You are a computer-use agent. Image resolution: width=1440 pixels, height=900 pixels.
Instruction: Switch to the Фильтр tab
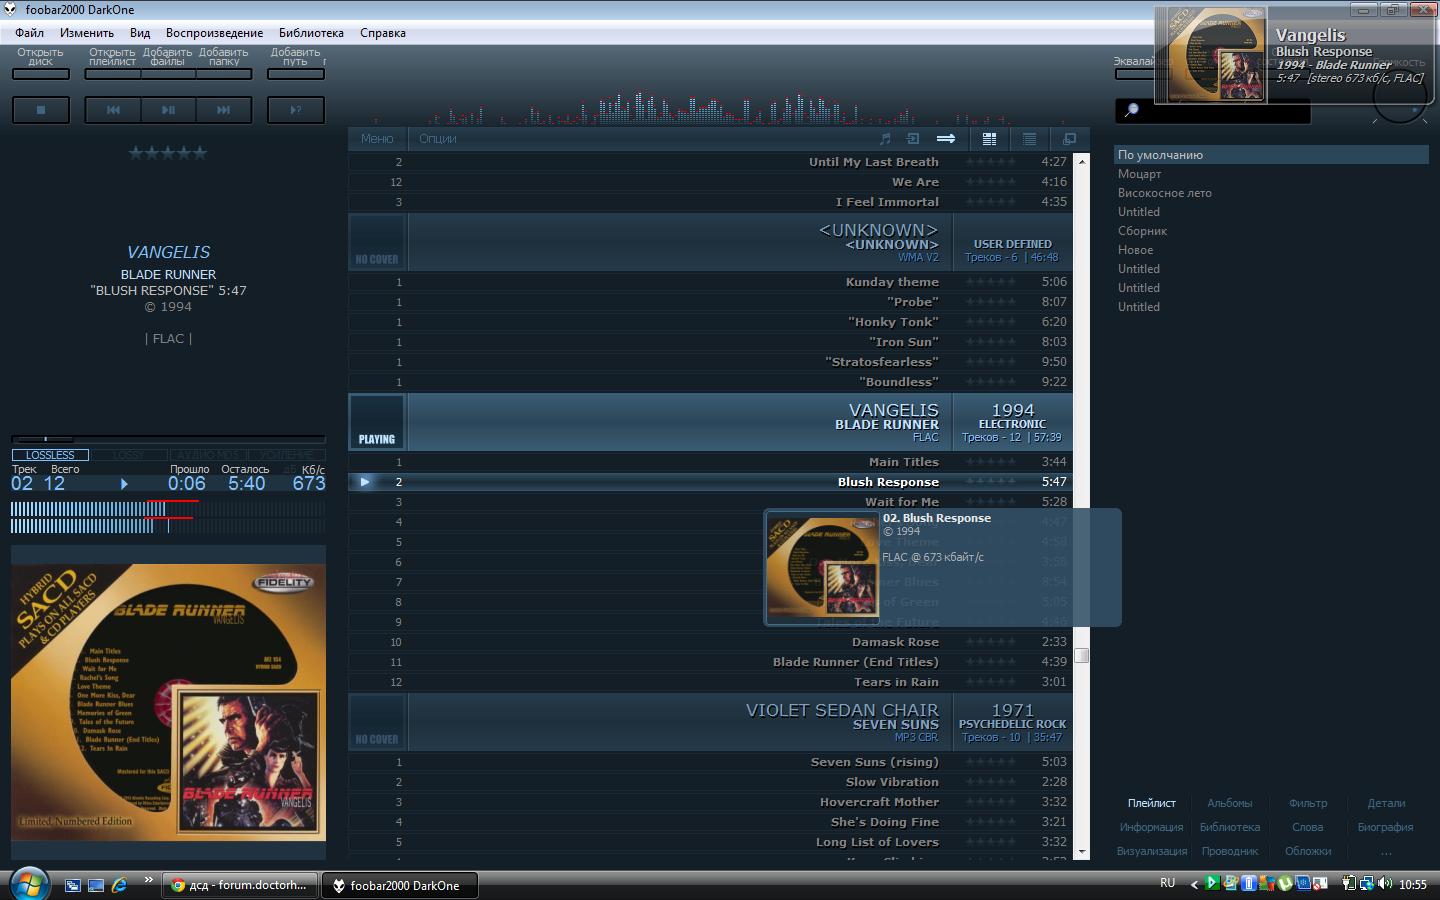[x=1308, y=803]
